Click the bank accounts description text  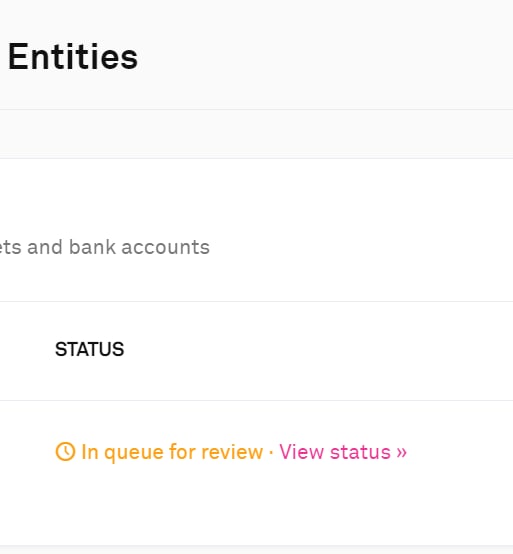point(105,247)
